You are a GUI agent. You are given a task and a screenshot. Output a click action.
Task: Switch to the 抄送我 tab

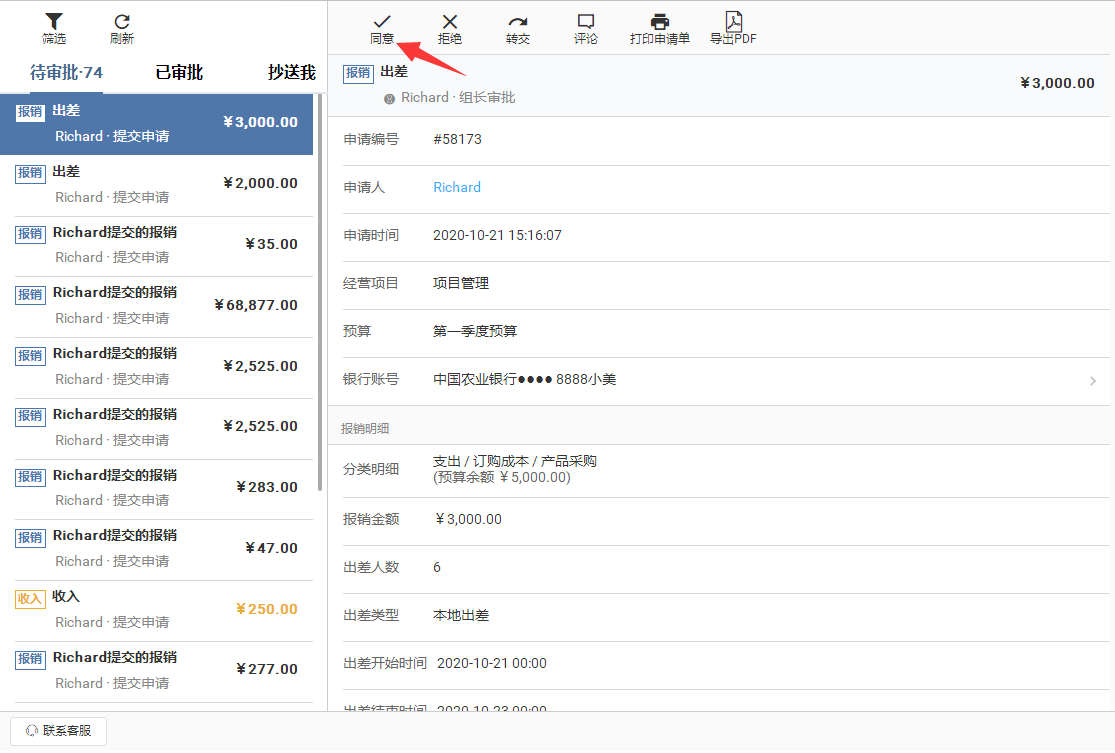292,73
